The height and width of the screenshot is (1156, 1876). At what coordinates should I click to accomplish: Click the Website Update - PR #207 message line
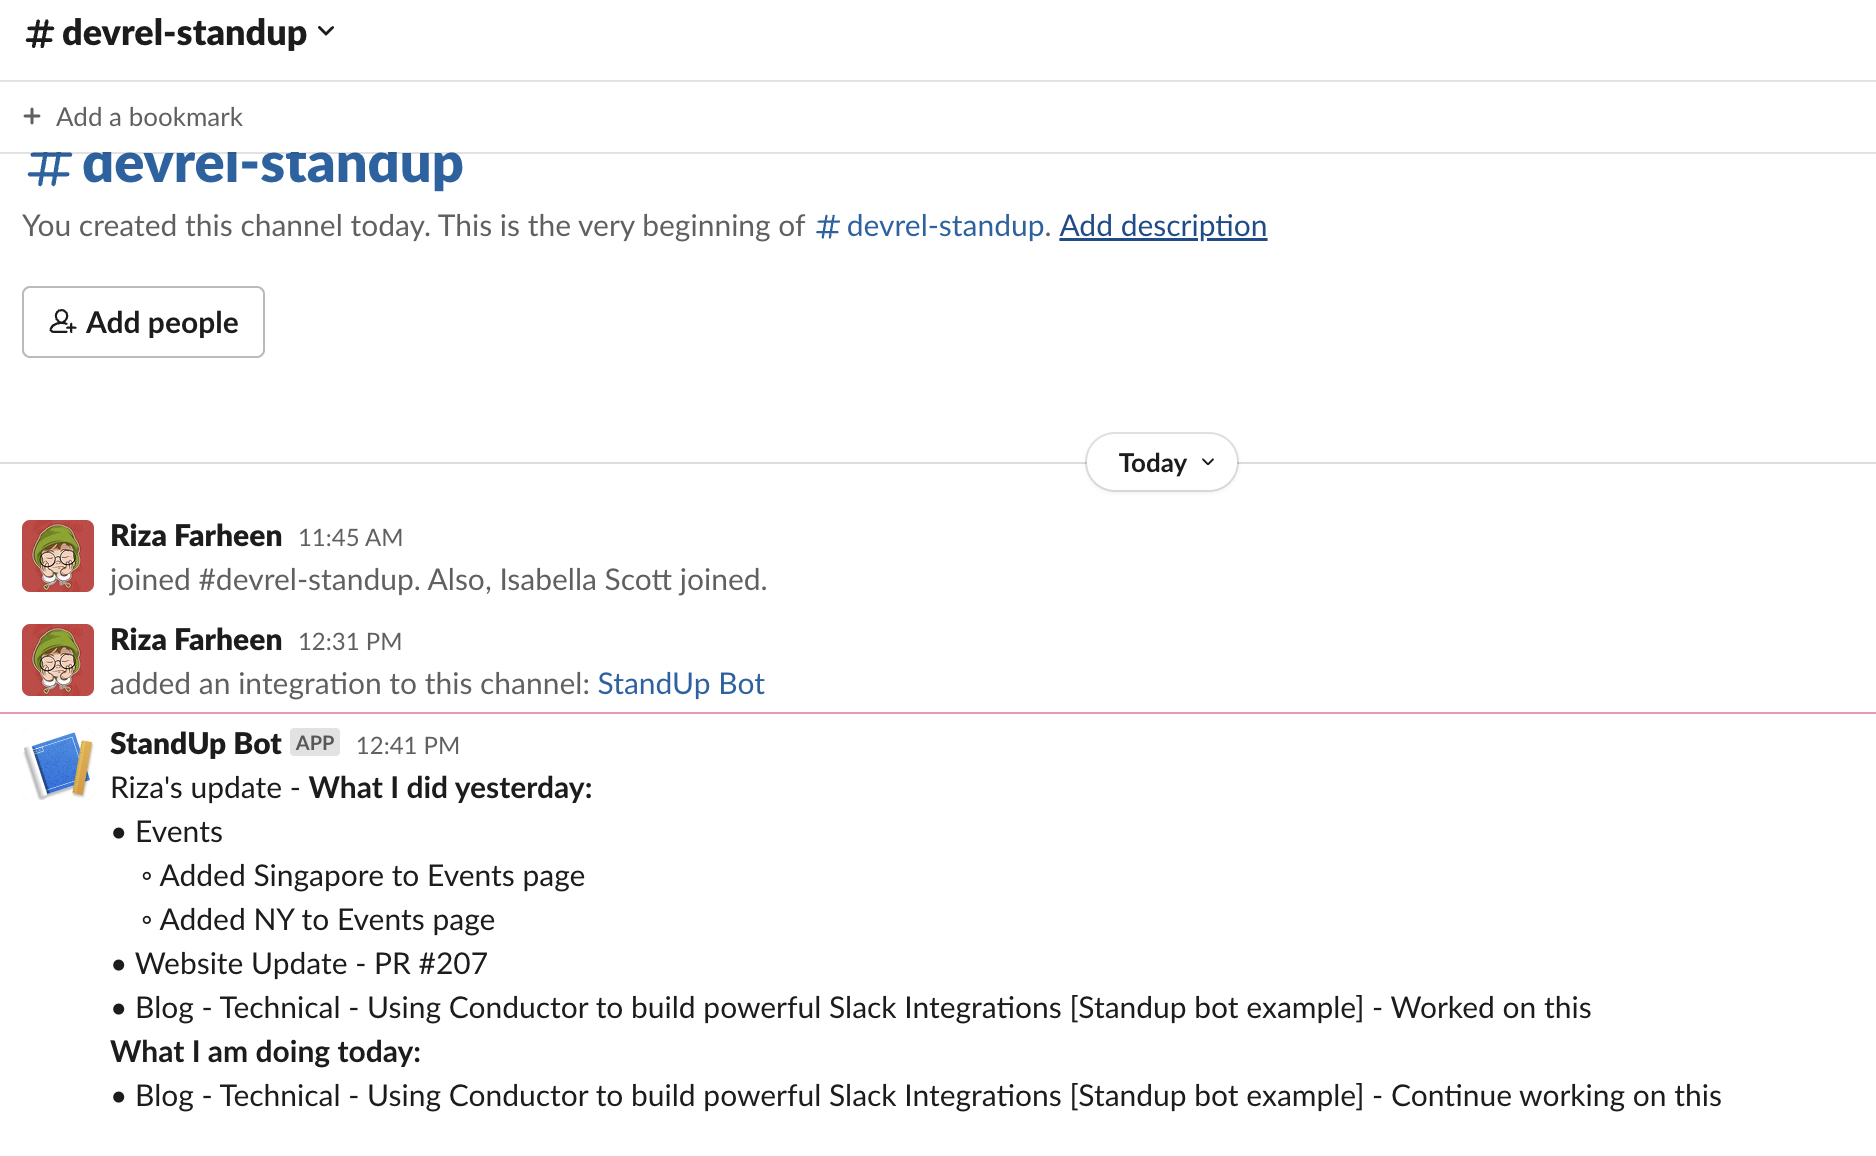311,964
